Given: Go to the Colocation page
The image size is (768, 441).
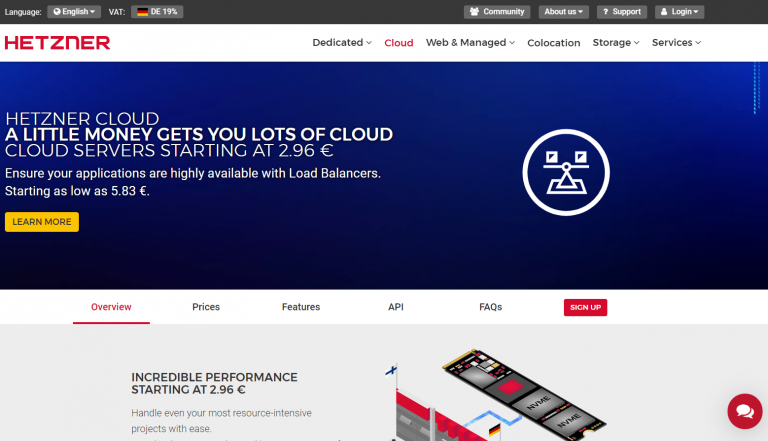Looking at the screenshot, I should coord(553,43).
